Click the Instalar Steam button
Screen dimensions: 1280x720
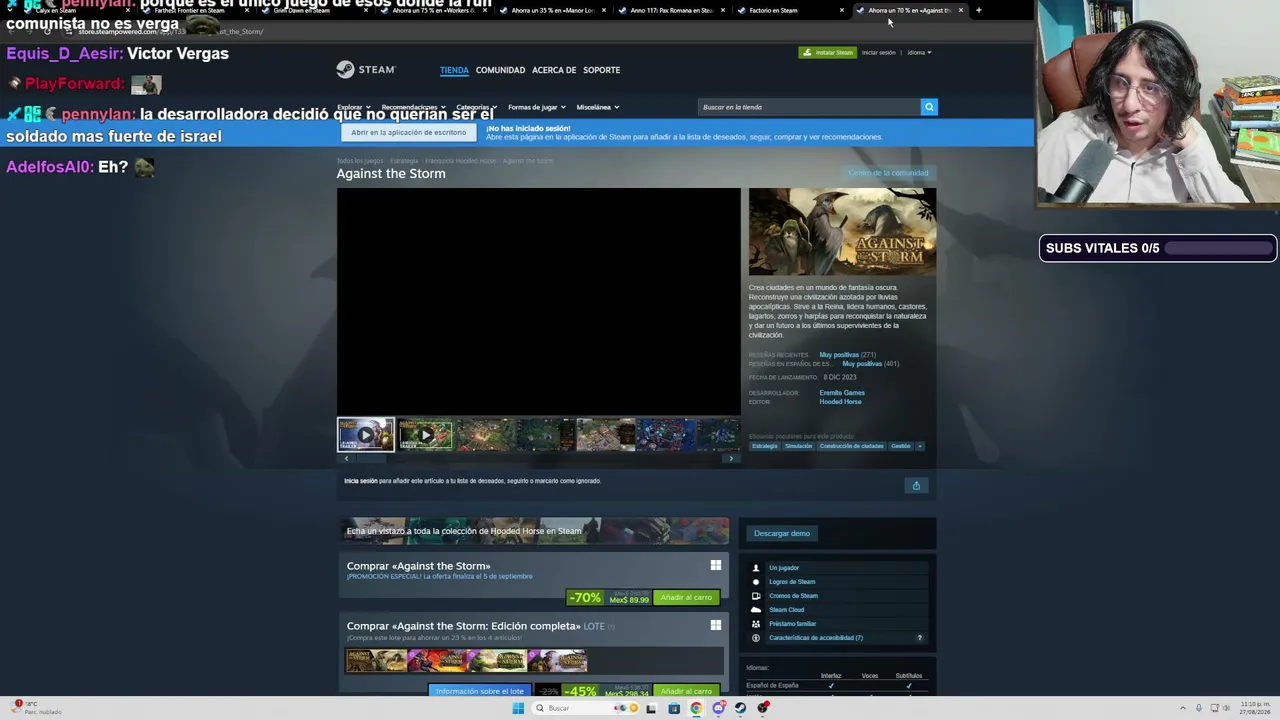(827, 52)
